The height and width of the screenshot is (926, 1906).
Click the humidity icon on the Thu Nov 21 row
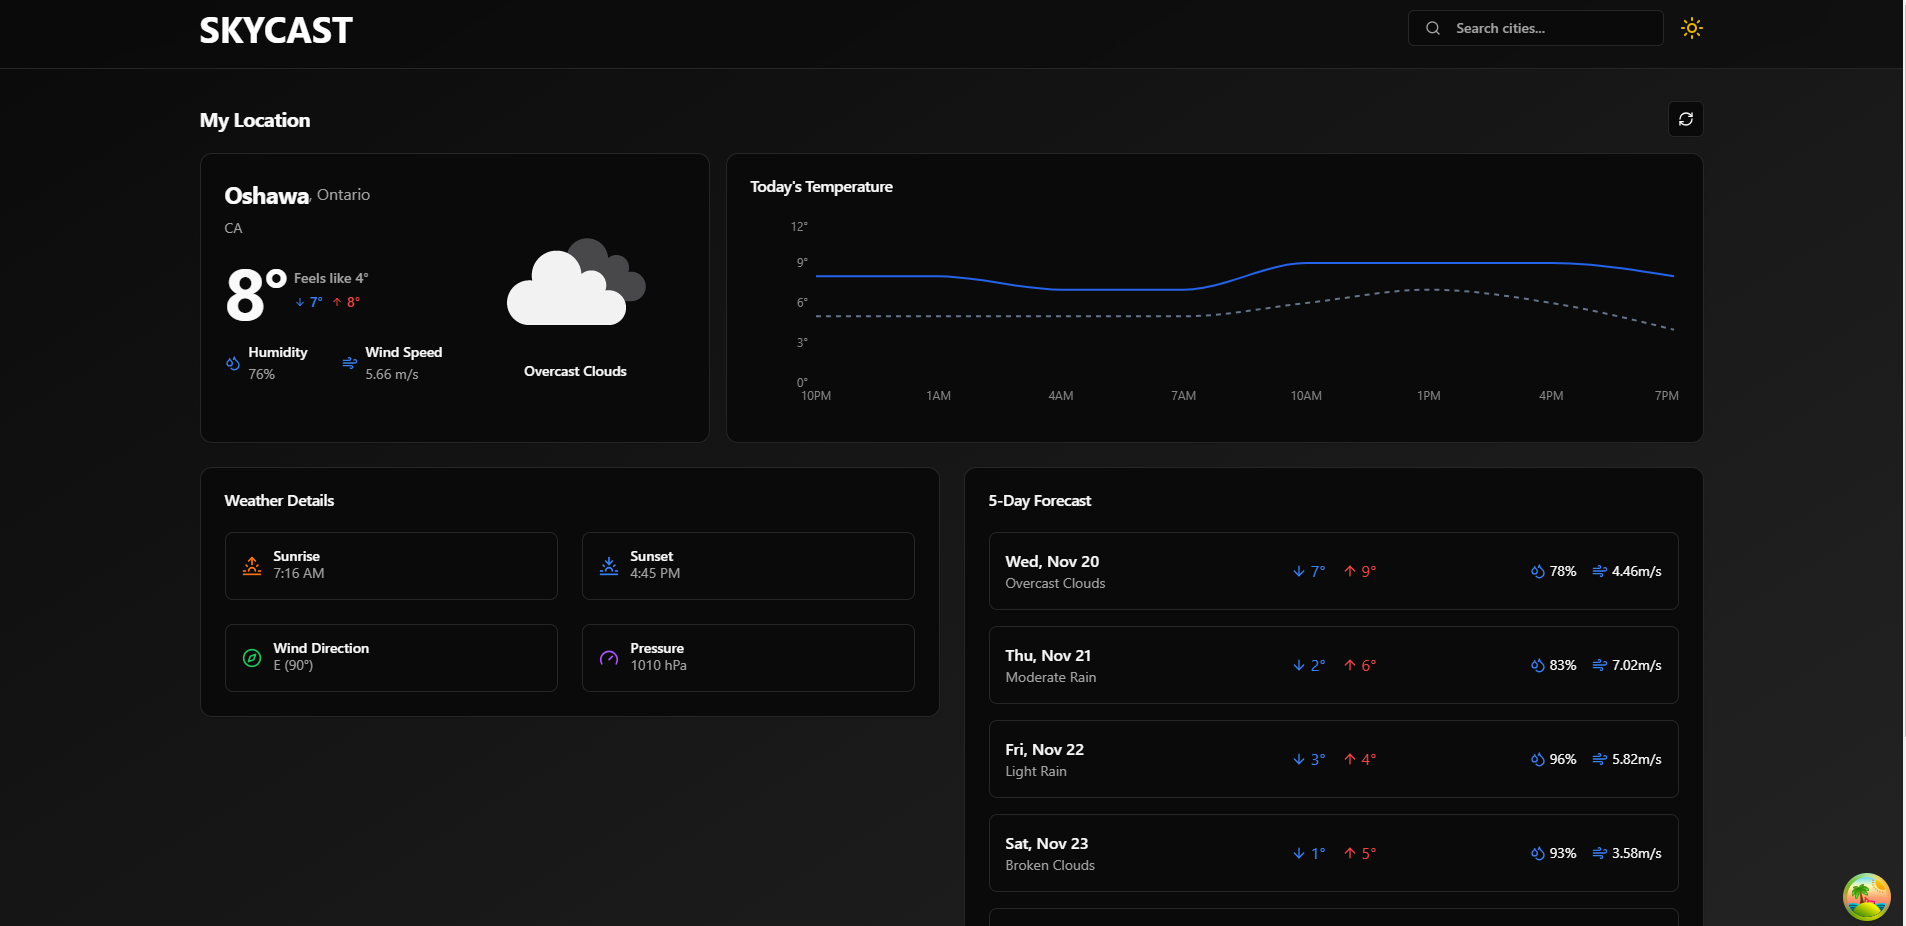(x=1538, y=665)
